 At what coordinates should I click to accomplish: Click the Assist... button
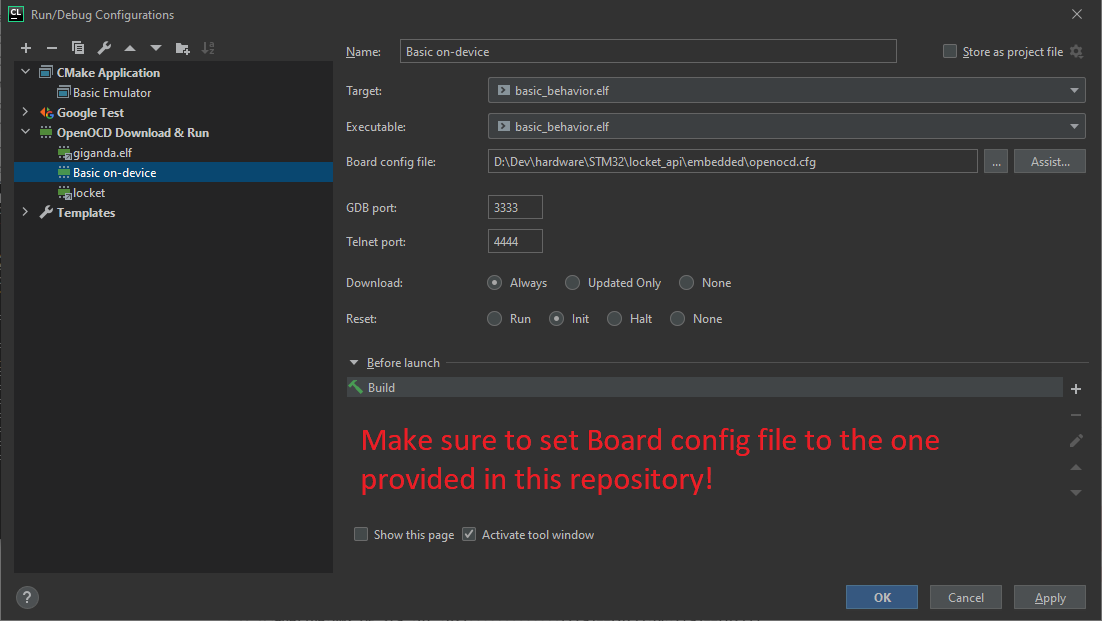tap(1050, 162)
